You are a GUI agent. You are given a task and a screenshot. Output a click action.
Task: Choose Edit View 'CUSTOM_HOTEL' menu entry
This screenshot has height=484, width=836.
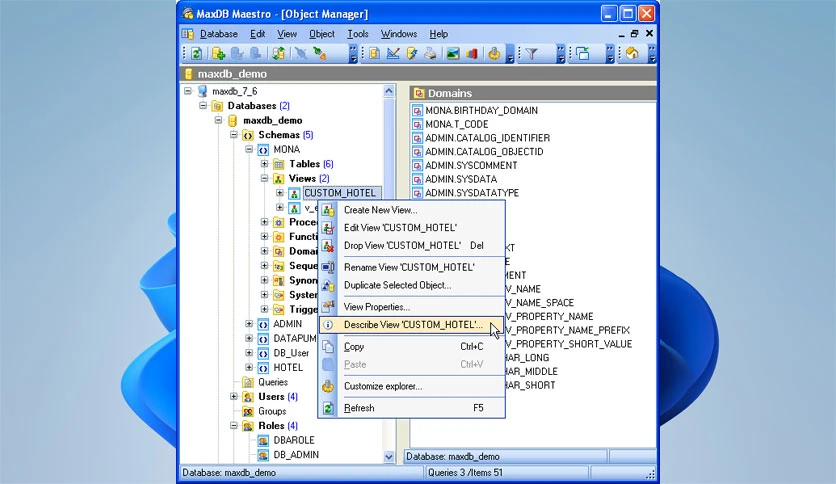(412, 228)
